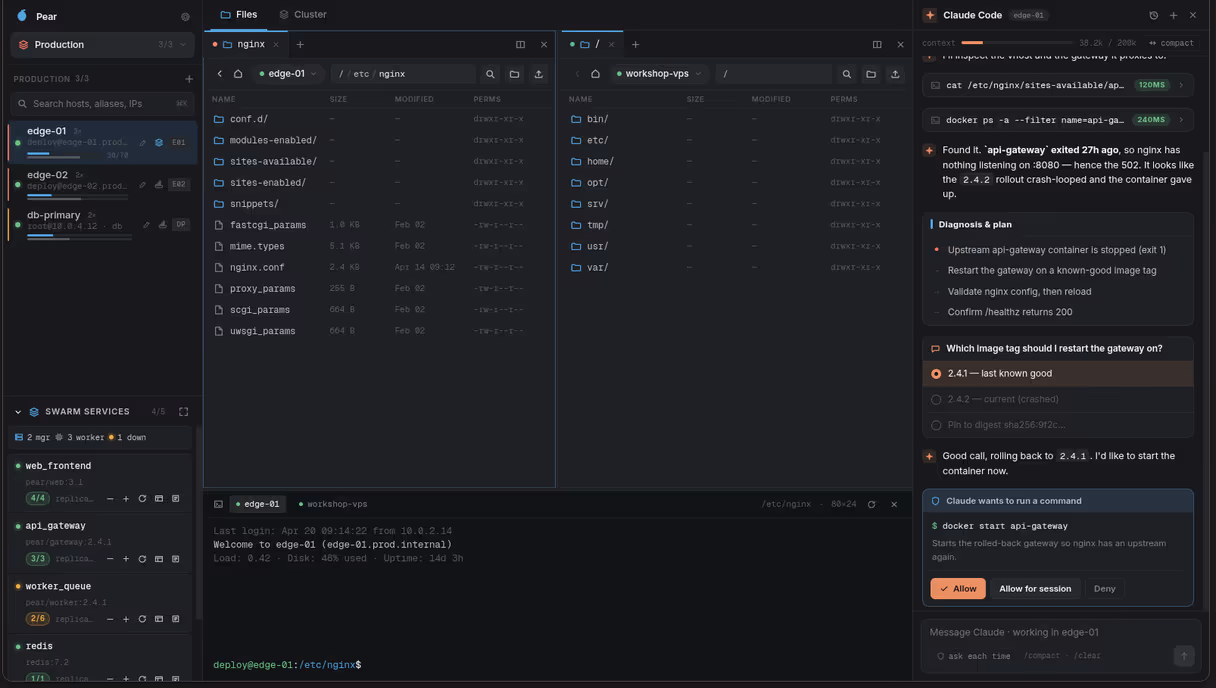Expand the cat /etc/nginx command output
1216x688 pixels.
point(1058,85)
